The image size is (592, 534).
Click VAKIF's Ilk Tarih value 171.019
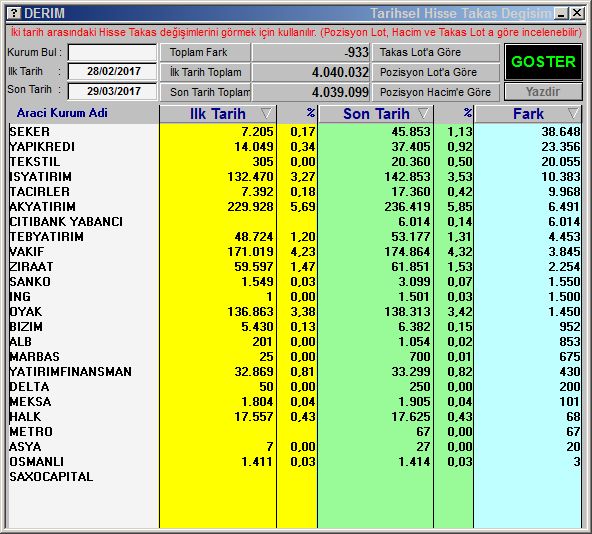(250, 252)
